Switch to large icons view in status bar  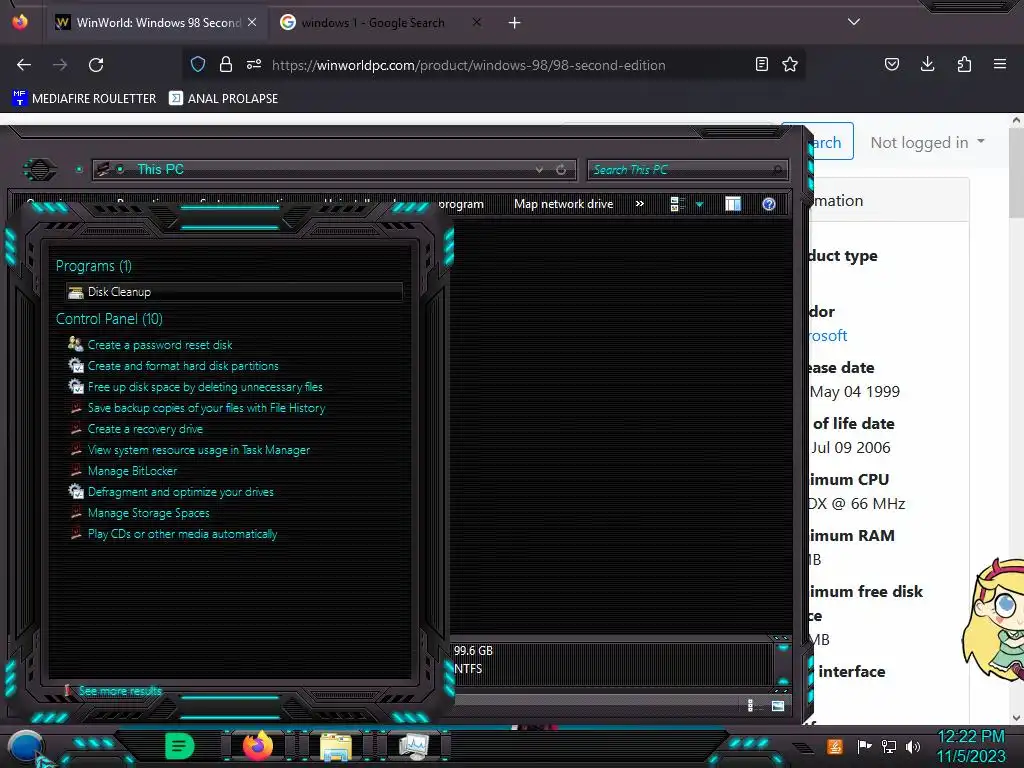[778, 705]
